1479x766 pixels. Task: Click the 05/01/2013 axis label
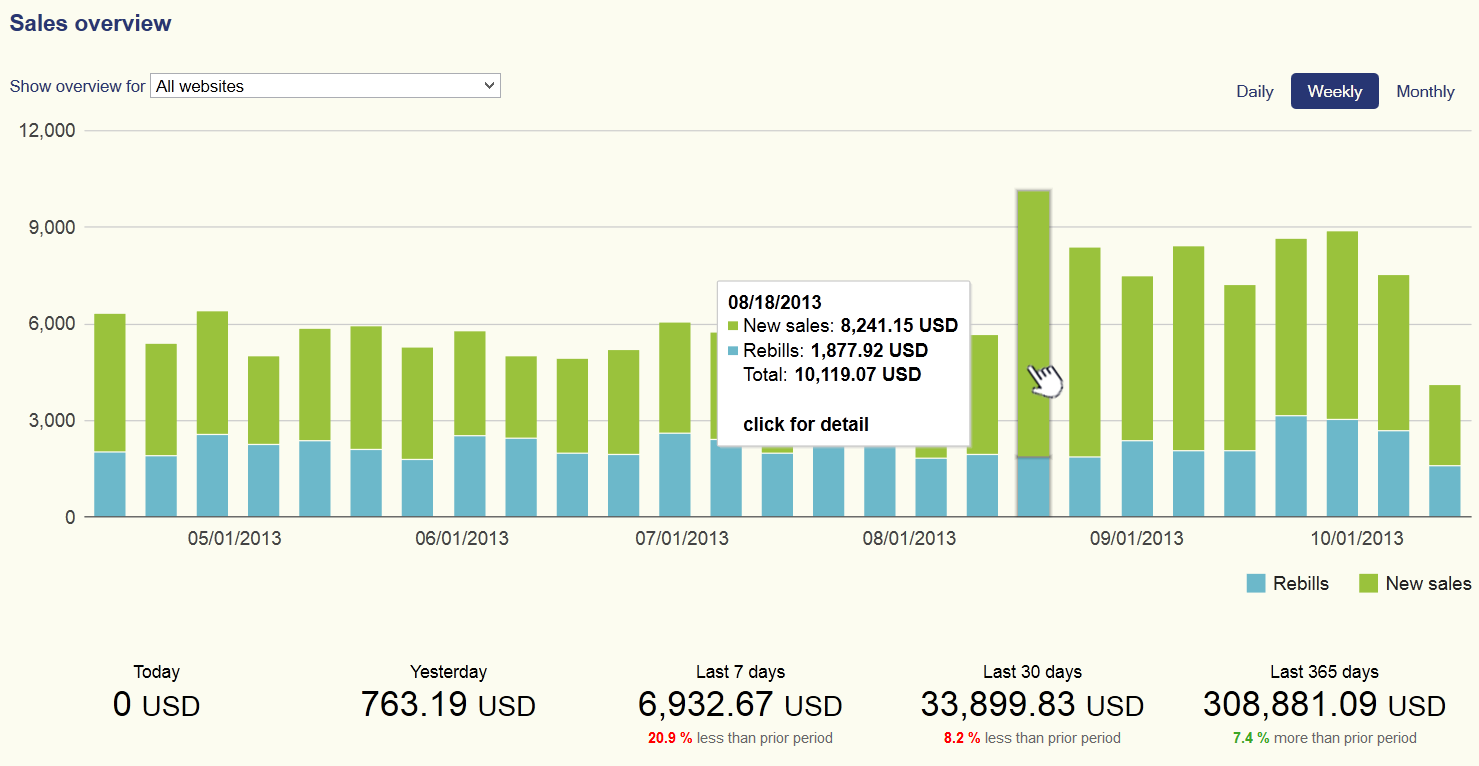click(x=235, y=538)
